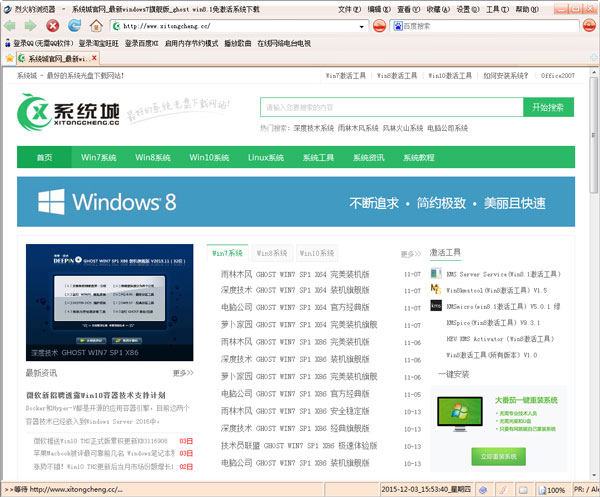Select 系统教程 in green navigation bar
This screenshot has width=600, height=497.
(419, 157)
